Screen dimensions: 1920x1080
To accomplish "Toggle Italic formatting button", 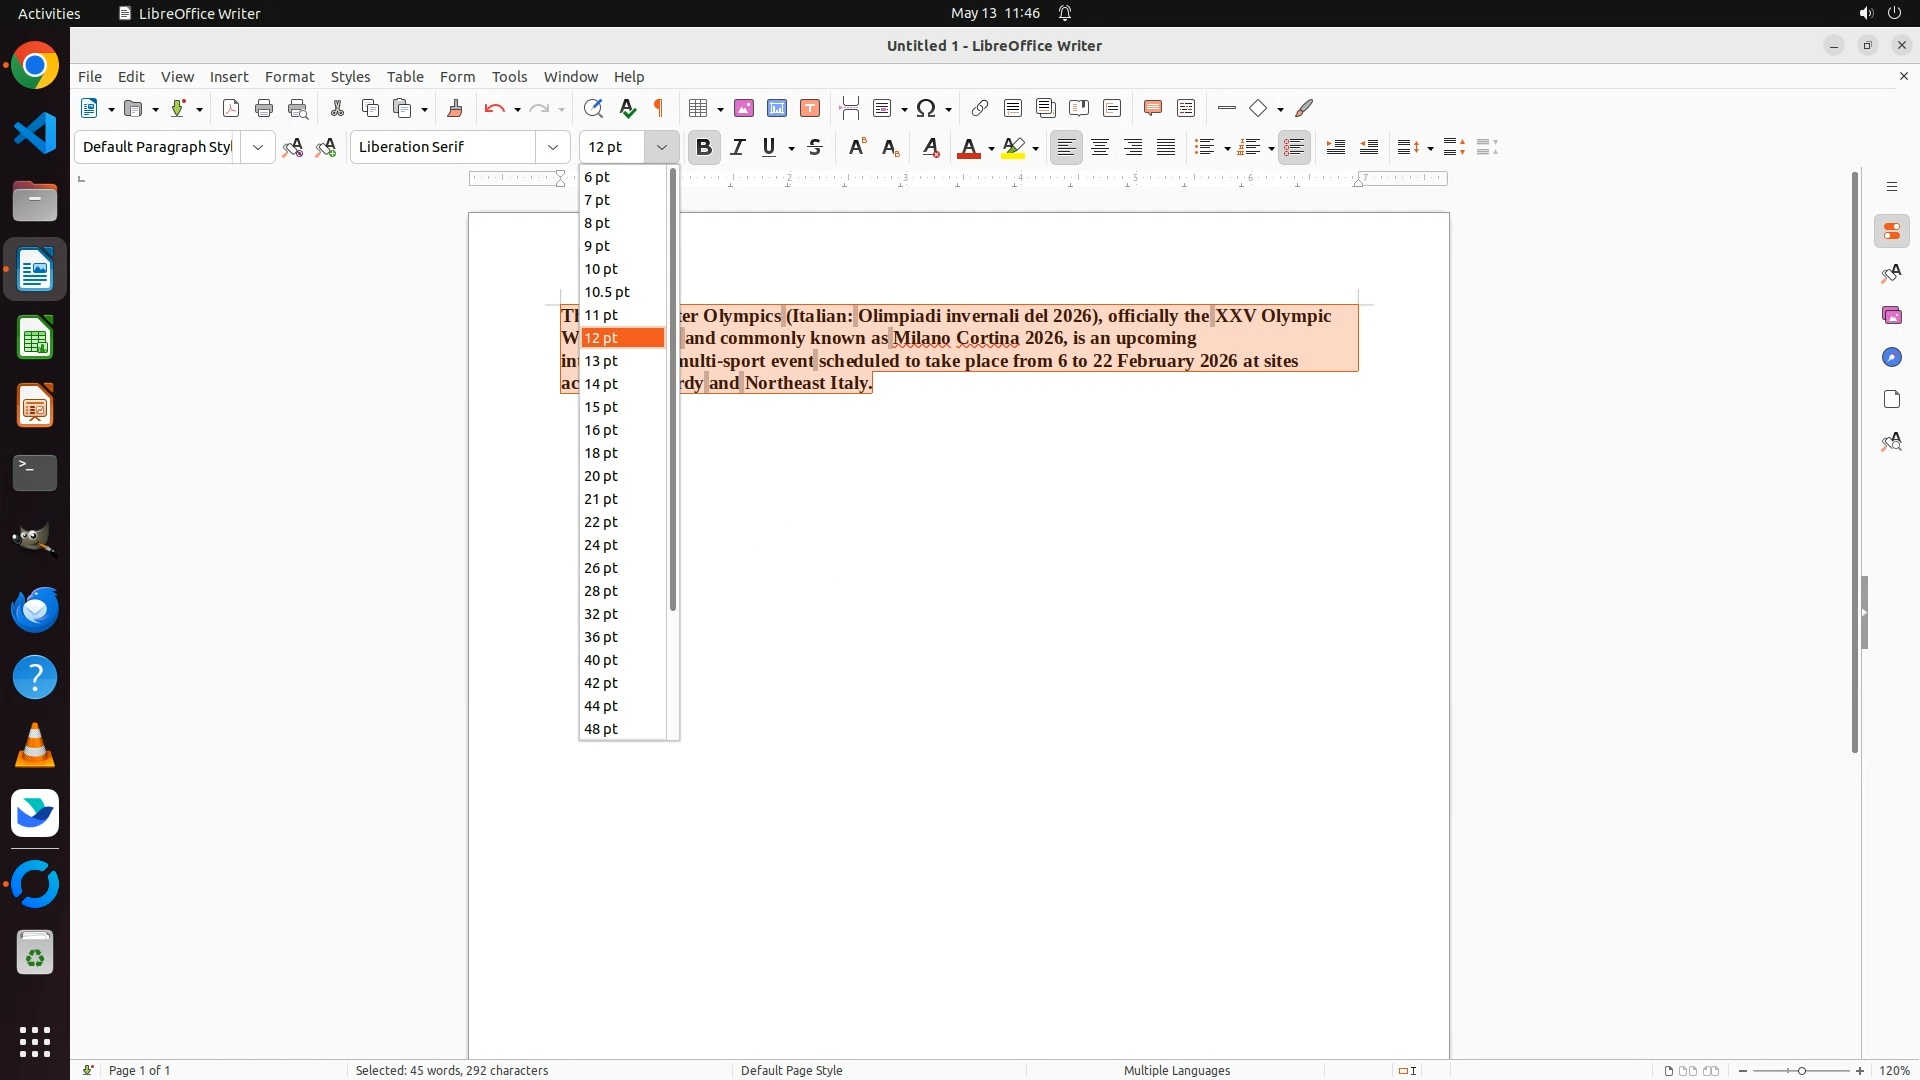I will coord(738,147).
